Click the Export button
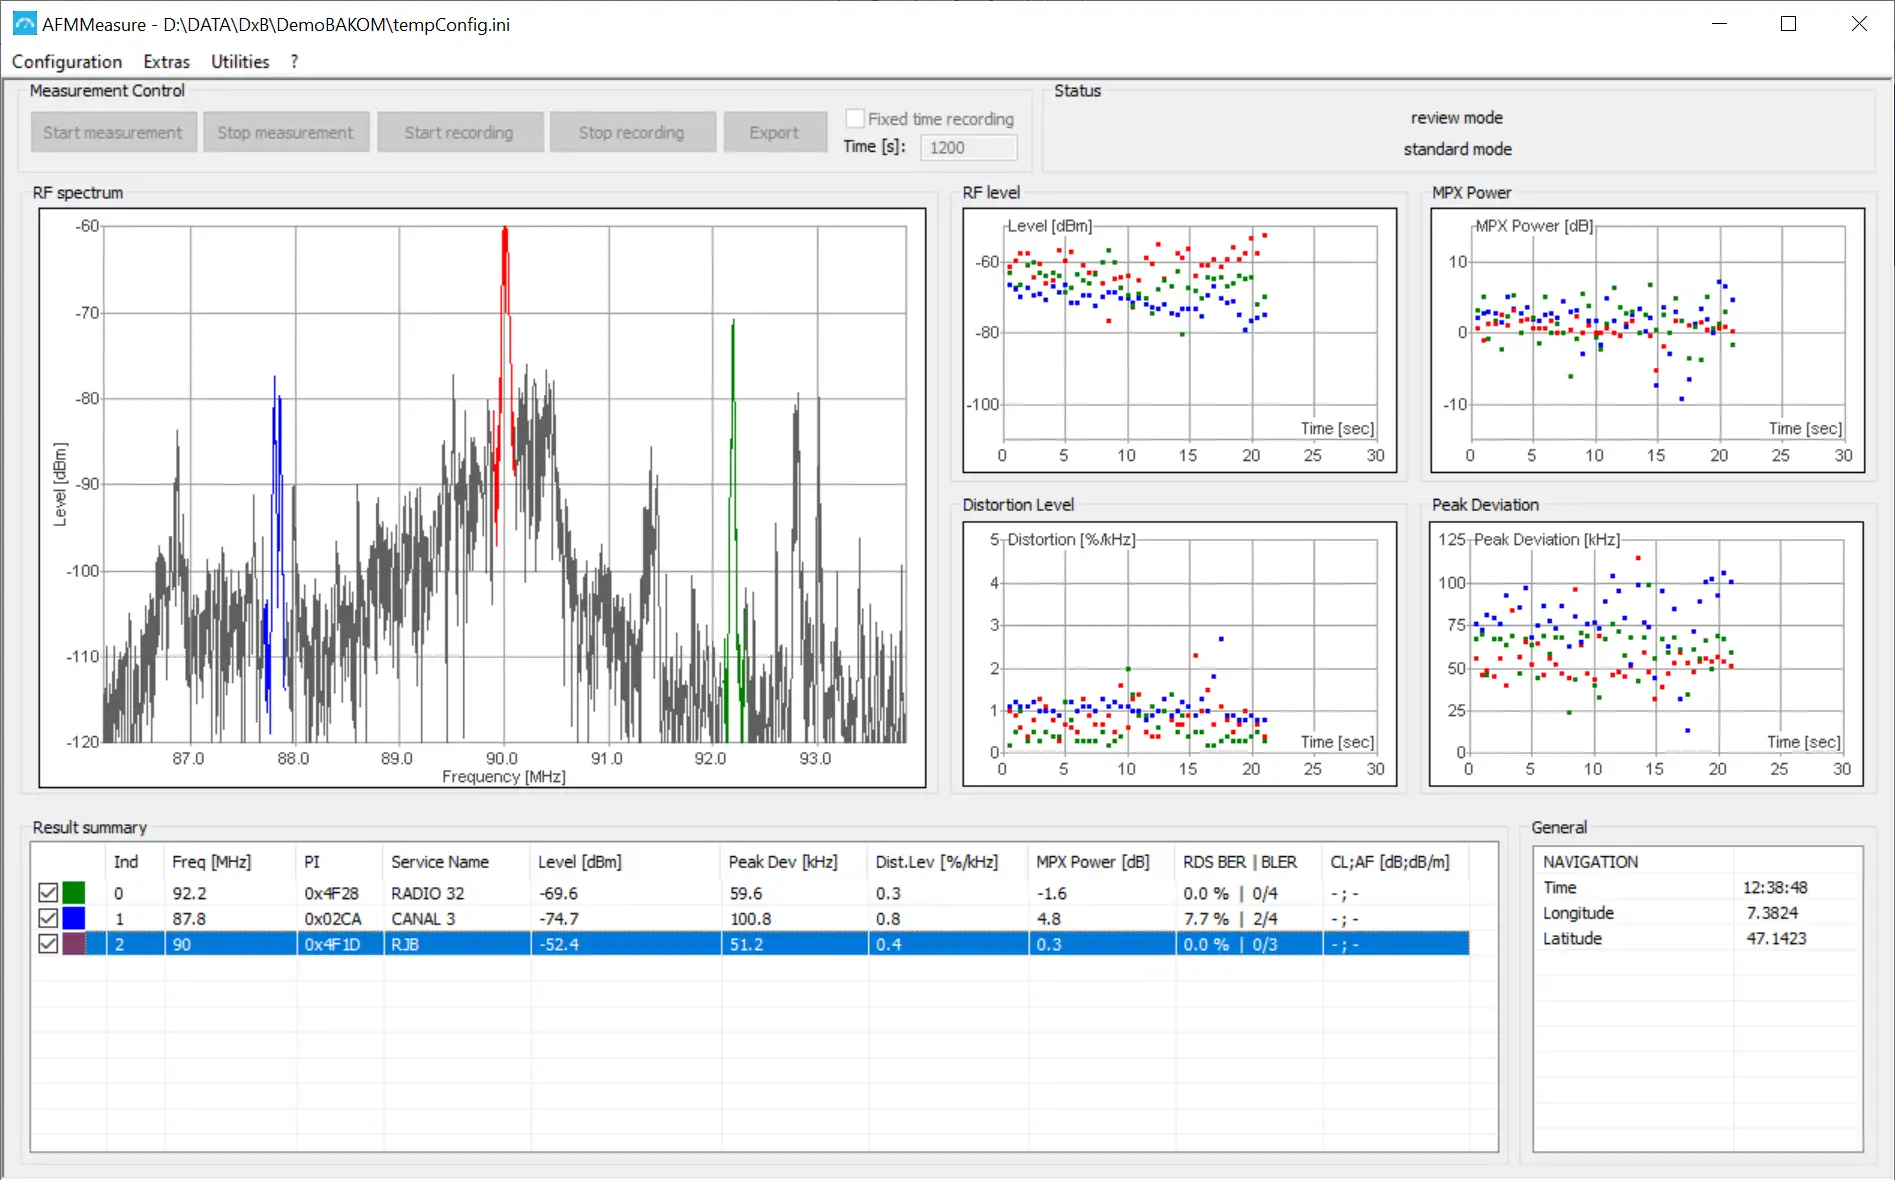Screen dimensions: 1895x1180 tap(775, 132)
